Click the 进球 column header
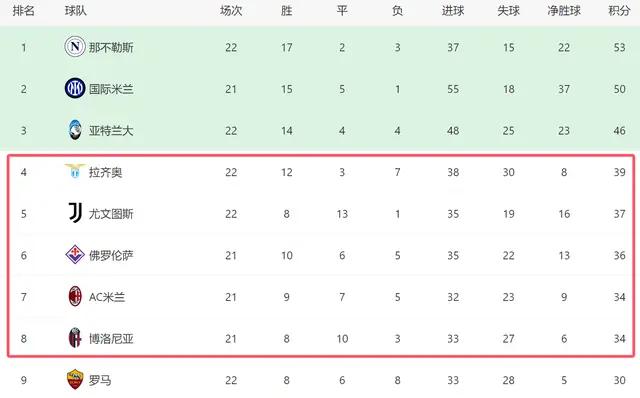 pyautogui.click(x=453, y=11)
